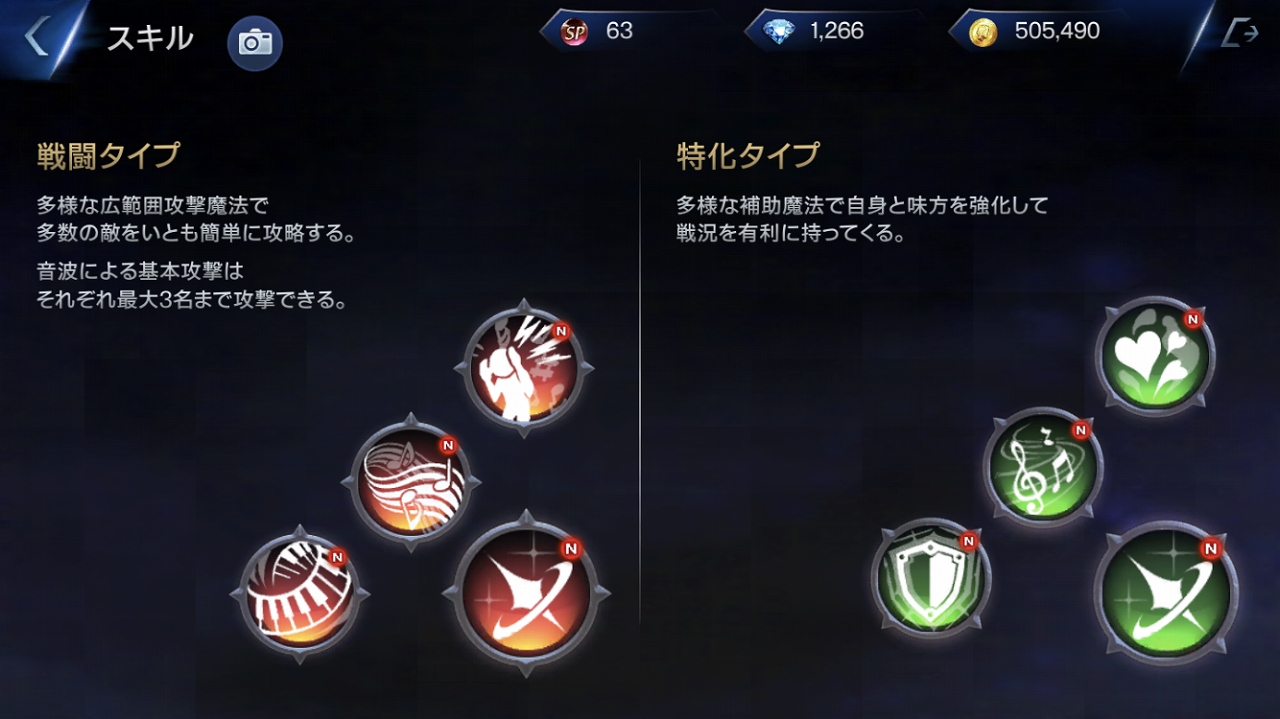The height and width of the screenshot is (719, 1280).
Task: Select the red music staff wave skill
Action: pos(411,482)
